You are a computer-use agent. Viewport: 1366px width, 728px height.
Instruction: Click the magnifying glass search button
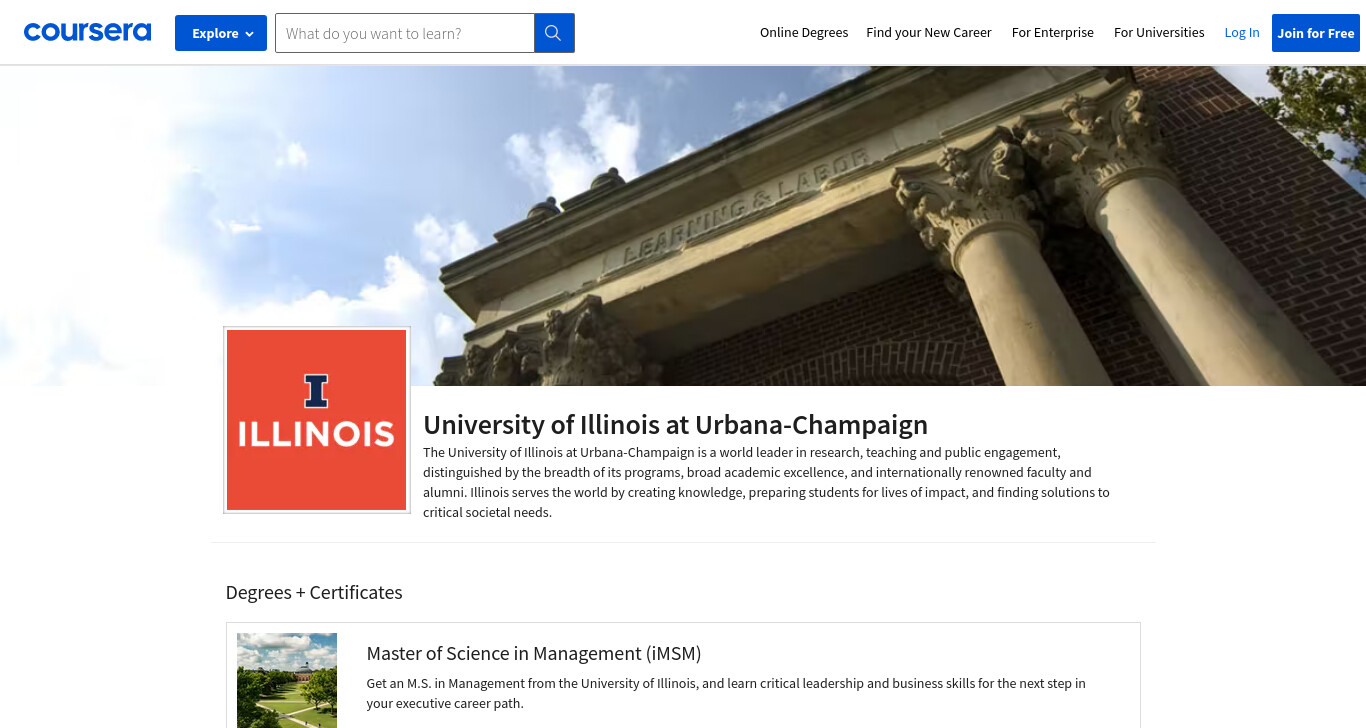554,33
